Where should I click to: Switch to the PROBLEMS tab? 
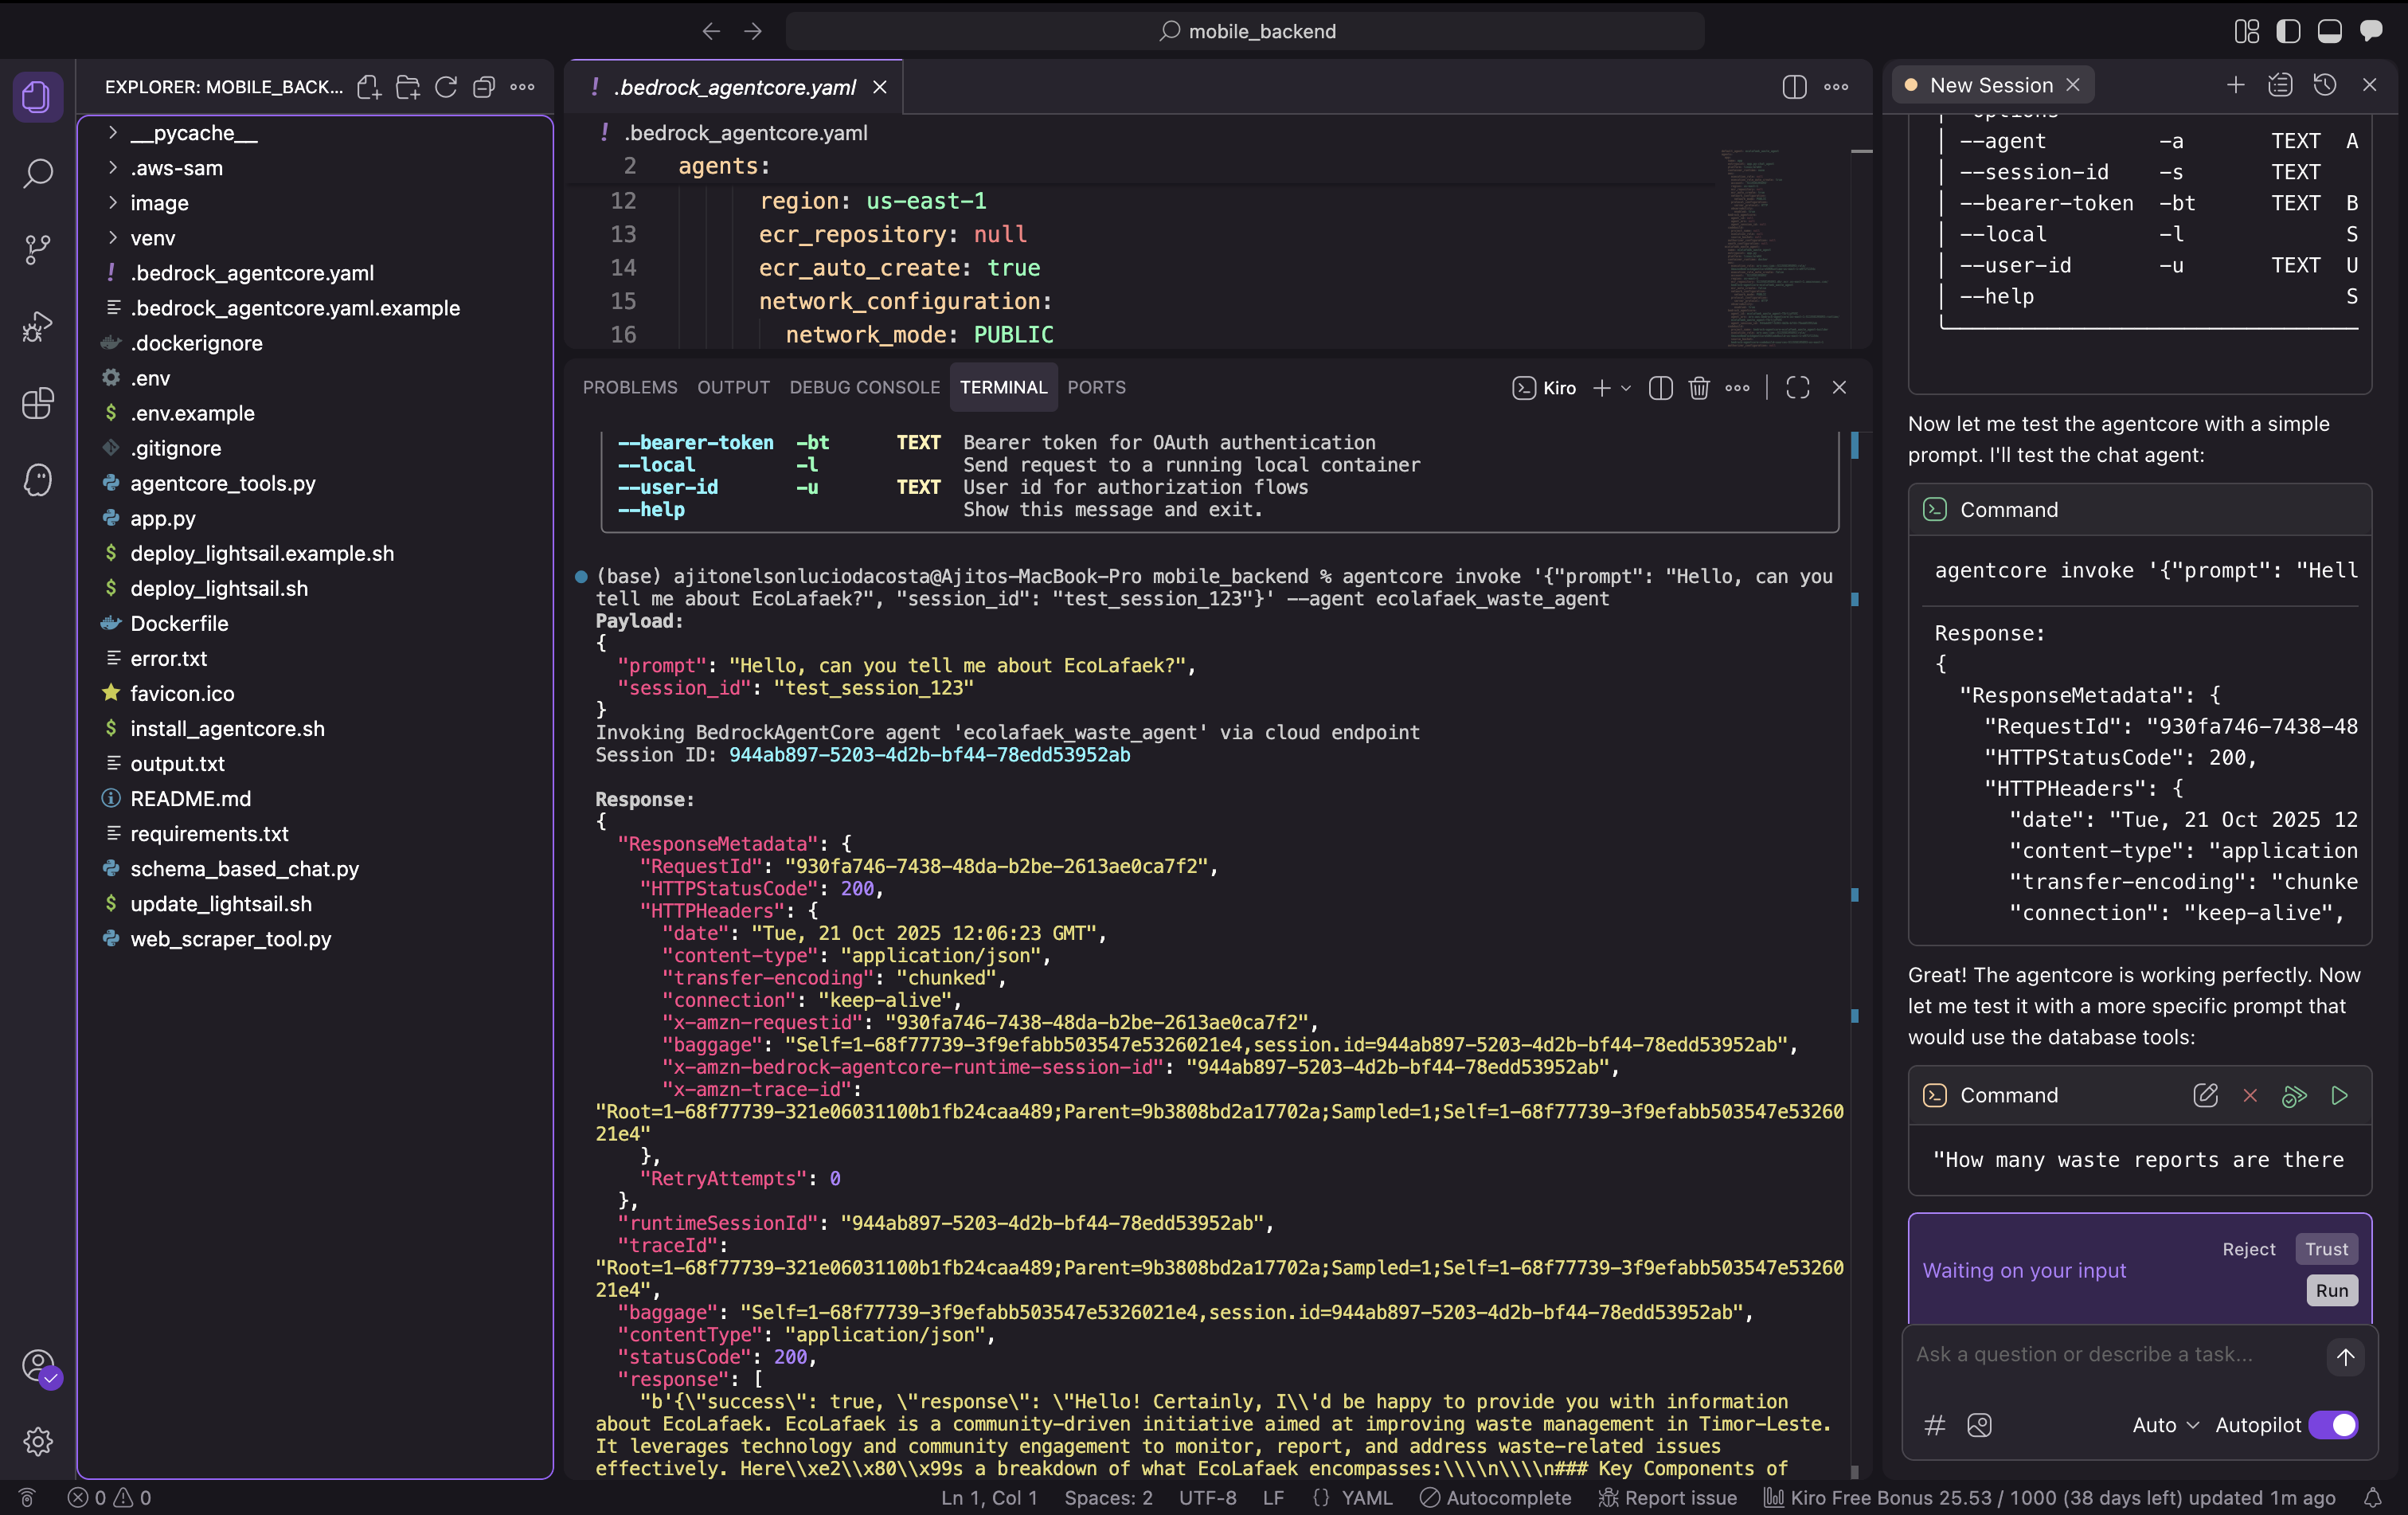[x=629, y=388]
